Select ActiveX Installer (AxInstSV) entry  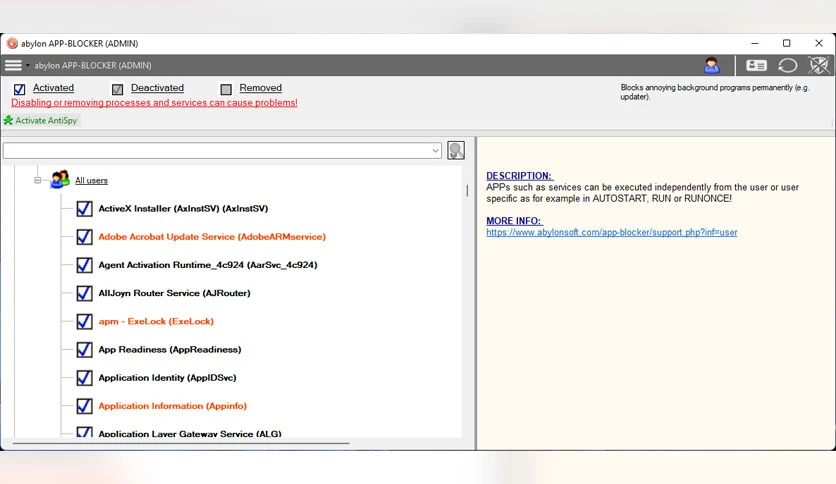[x=183, y=208]
